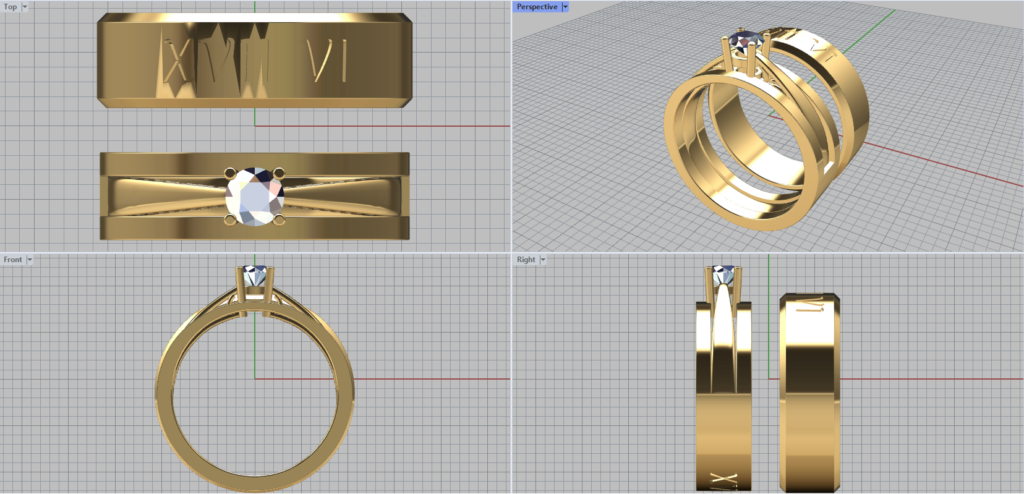Screen dimensions: 1024x494
Task: Open the Front viewport dropdown arrow
Action: click(x=29, y=259)
